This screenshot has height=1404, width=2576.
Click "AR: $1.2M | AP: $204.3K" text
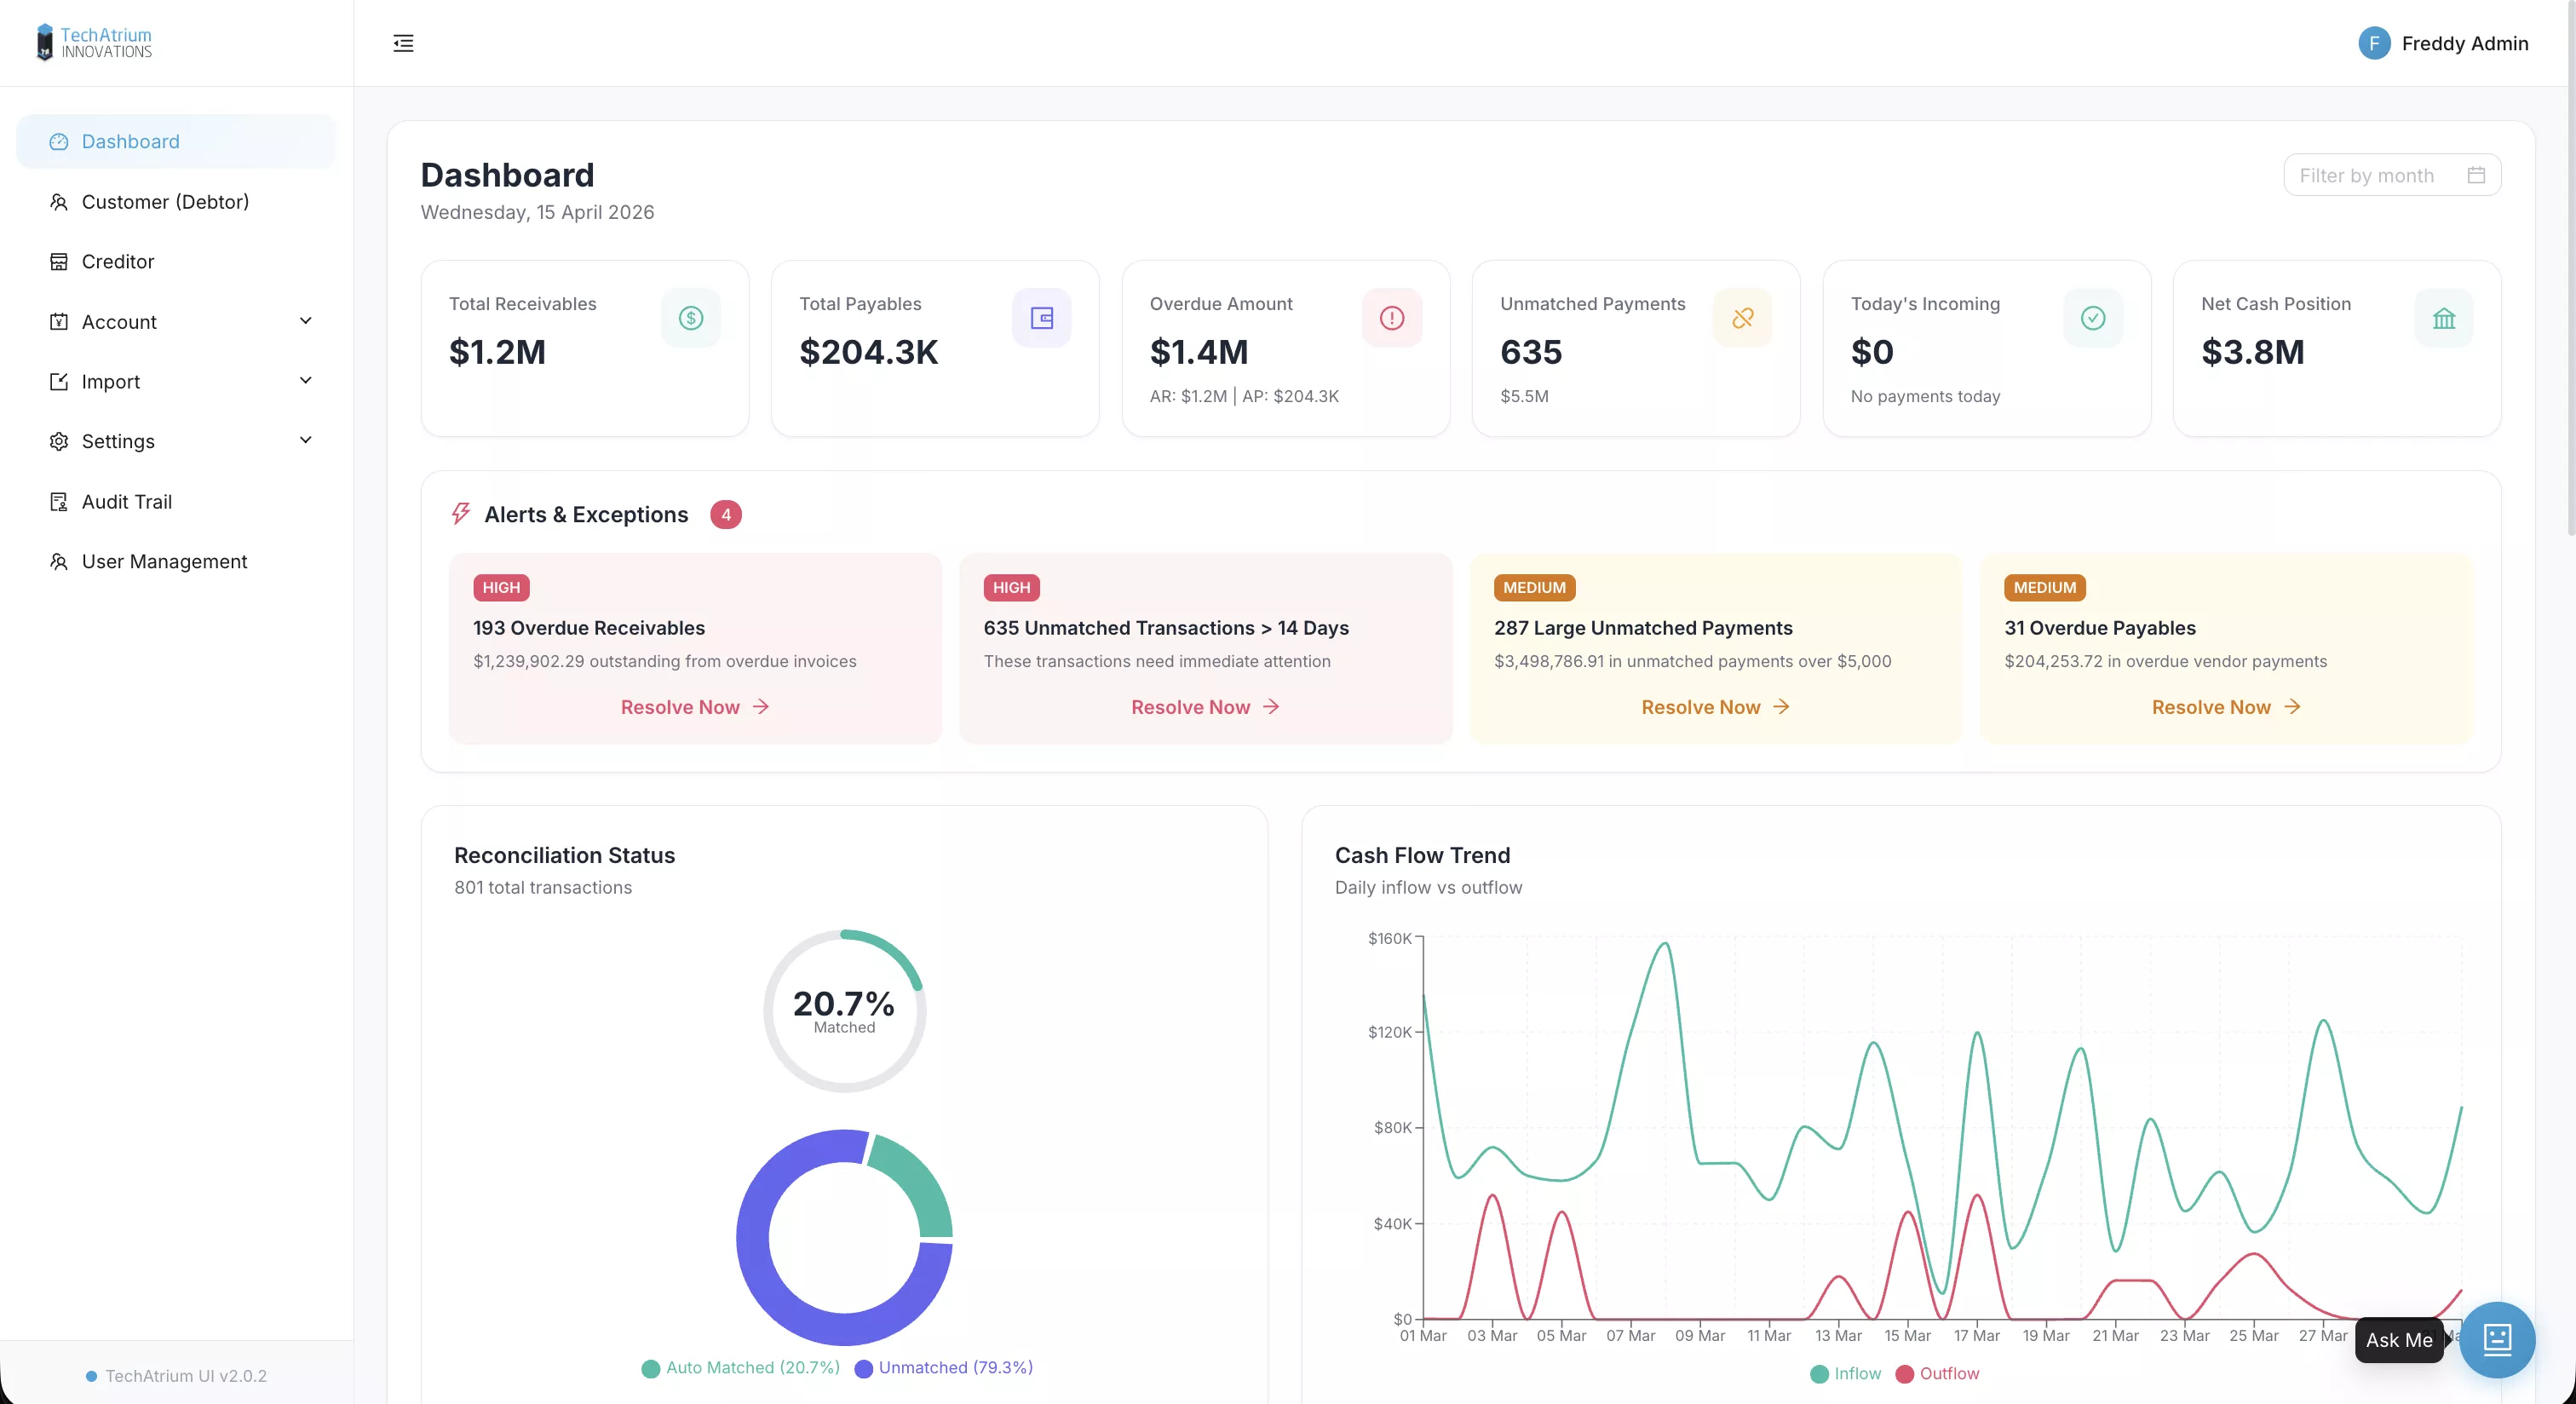point(1244,396)
